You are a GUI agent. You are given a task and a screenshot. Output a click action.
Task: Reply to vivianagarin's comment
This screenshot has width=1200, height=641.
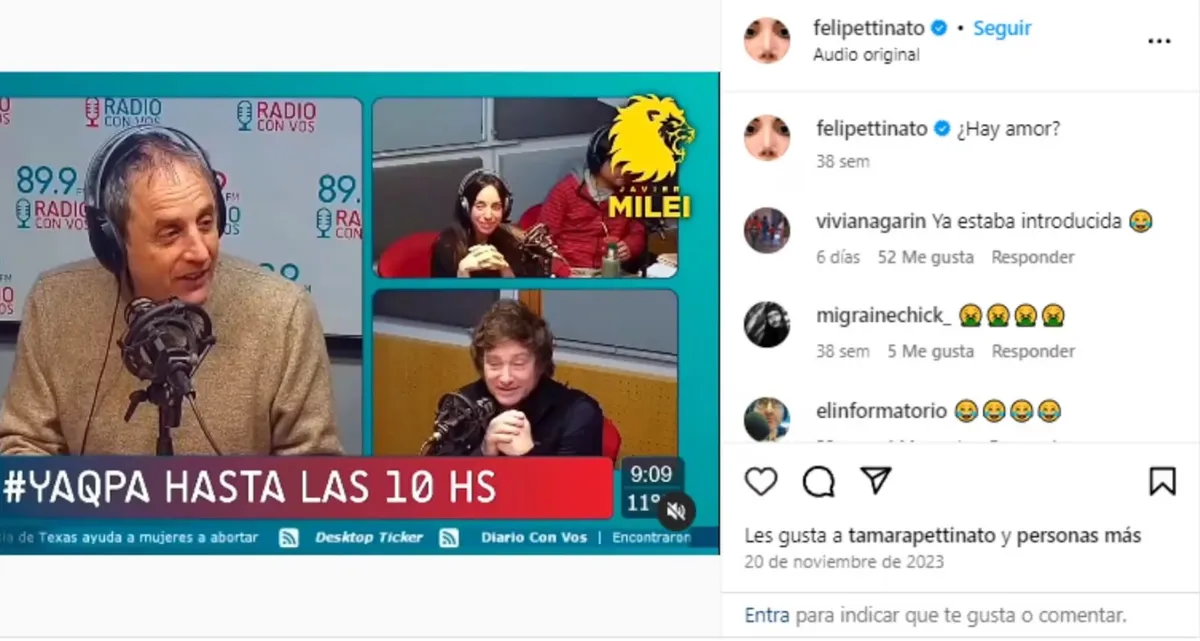(x=1033, y=257)
